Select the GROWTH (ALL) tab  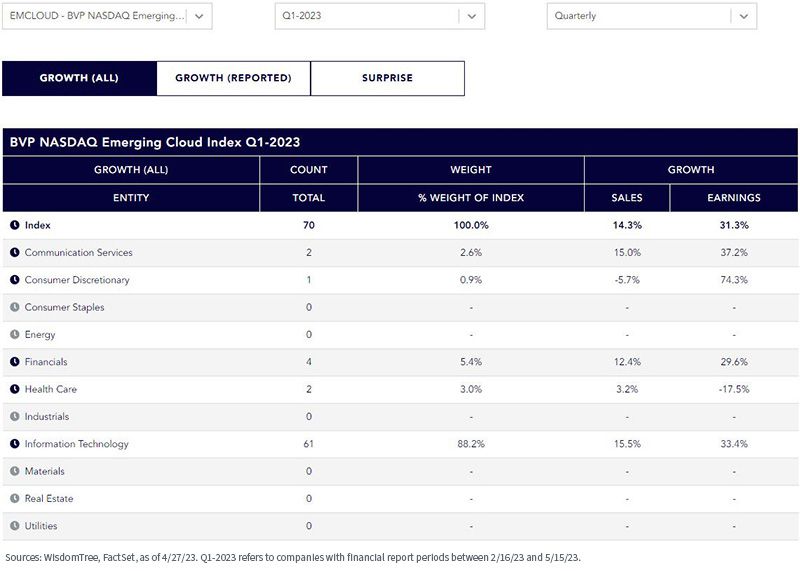pyautogui.click(x=79, y=78)
